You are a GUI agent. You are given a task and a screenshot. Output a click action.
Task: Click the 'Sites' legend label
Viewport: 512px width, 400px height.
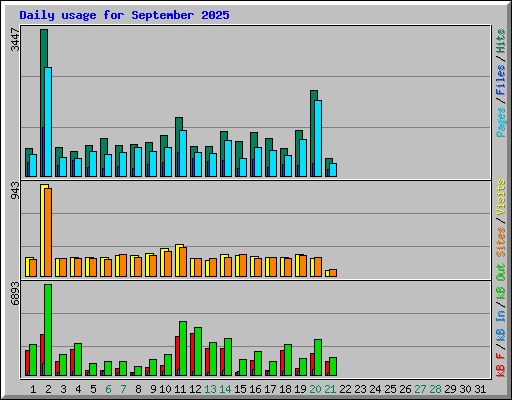pyautogui.click(x=501, y=242)
